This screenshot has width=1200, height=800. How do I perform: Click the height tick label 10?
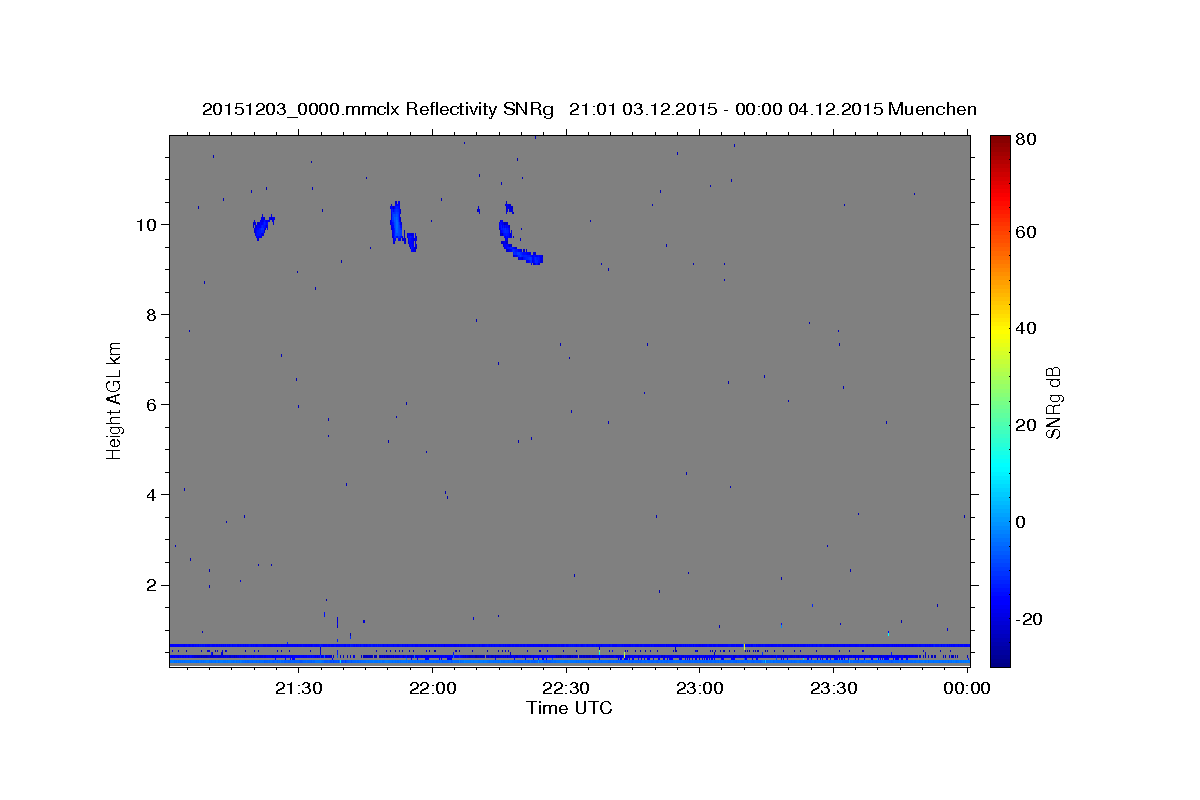click(149, 224)
